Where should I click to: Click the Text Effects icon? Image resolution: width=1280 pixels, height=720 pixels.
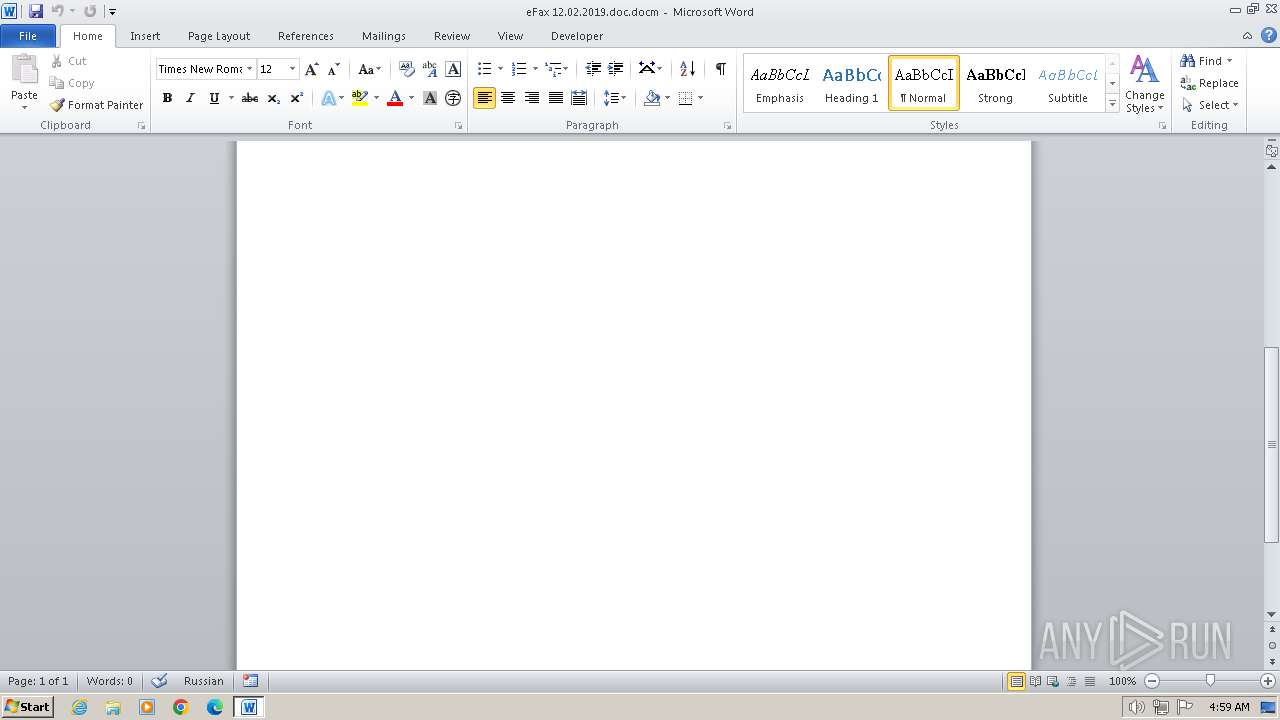coord(328,98)
